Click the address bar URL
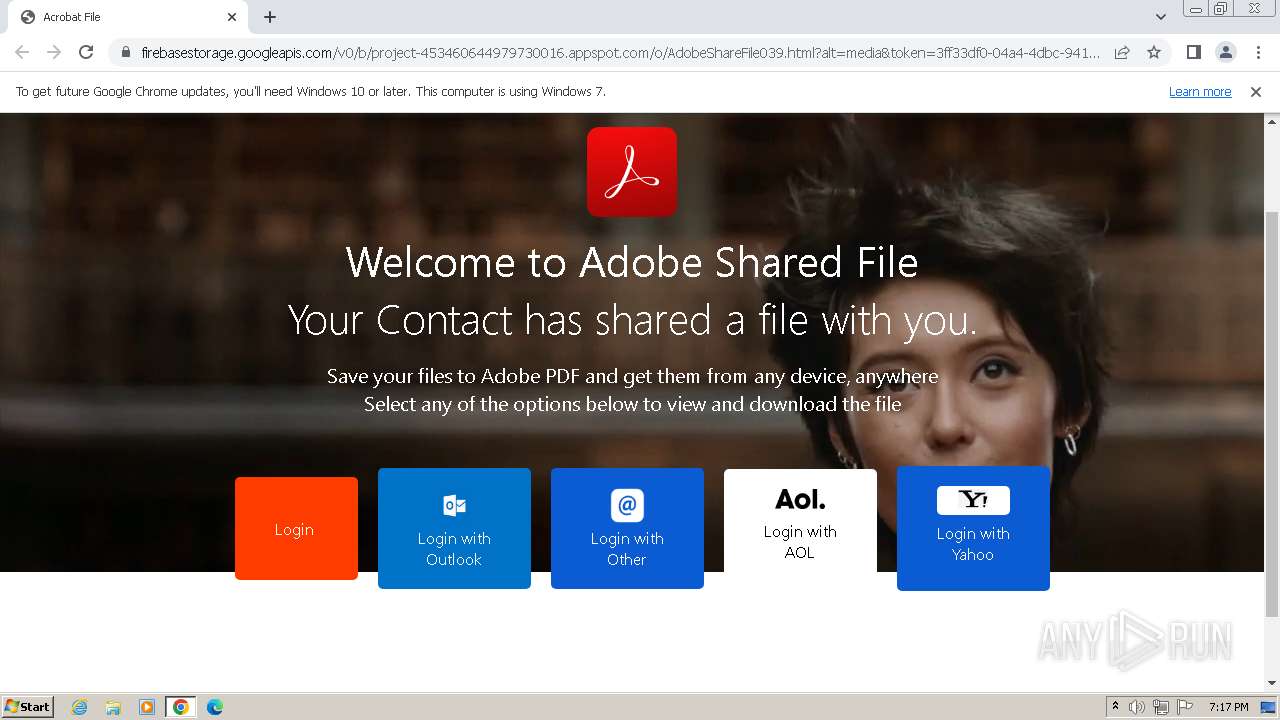This screenshot has width=1280, height=720. click(620, 52)
